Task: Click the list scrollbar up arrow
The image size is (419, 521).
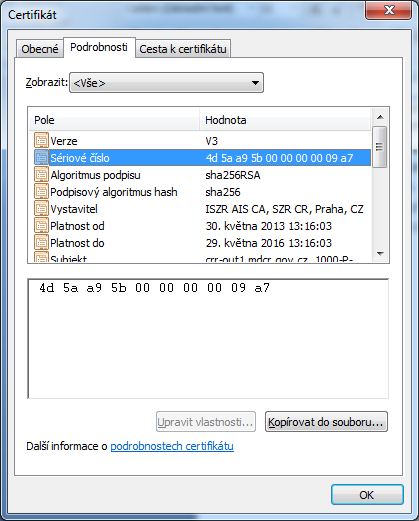Action: 380,117
